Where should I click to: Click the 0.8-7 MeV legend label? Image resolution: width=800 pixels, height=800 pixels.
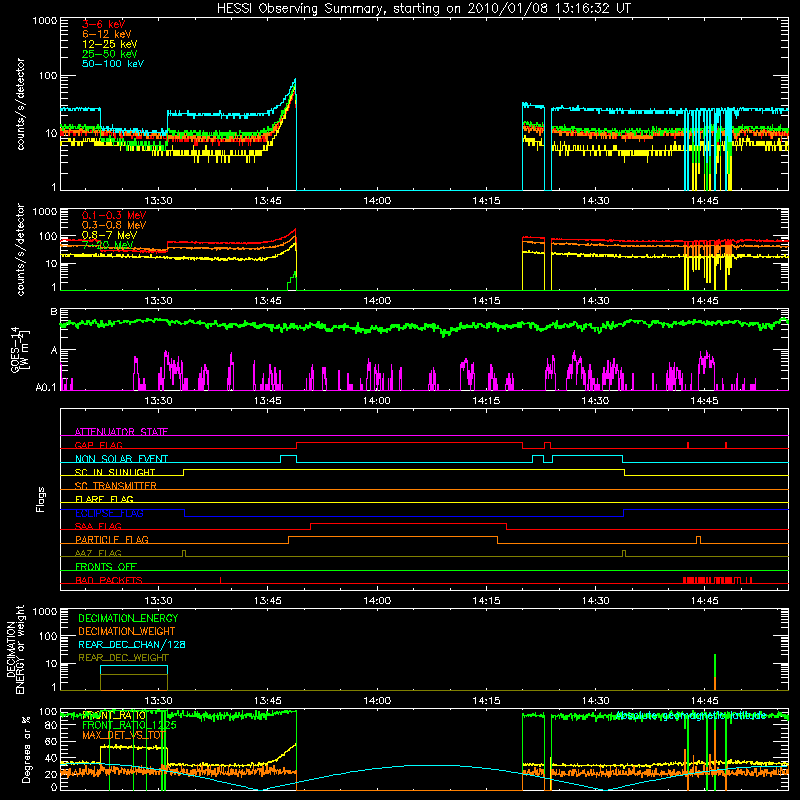pos(109,235)
